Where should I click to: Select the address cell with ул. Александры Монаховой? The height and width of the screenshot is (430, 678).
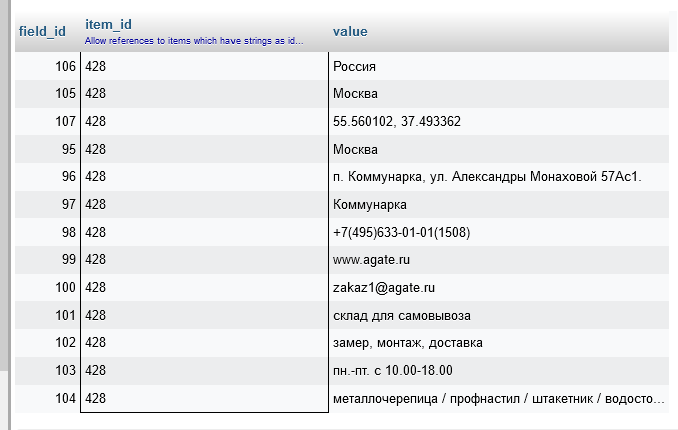(486, 177)
